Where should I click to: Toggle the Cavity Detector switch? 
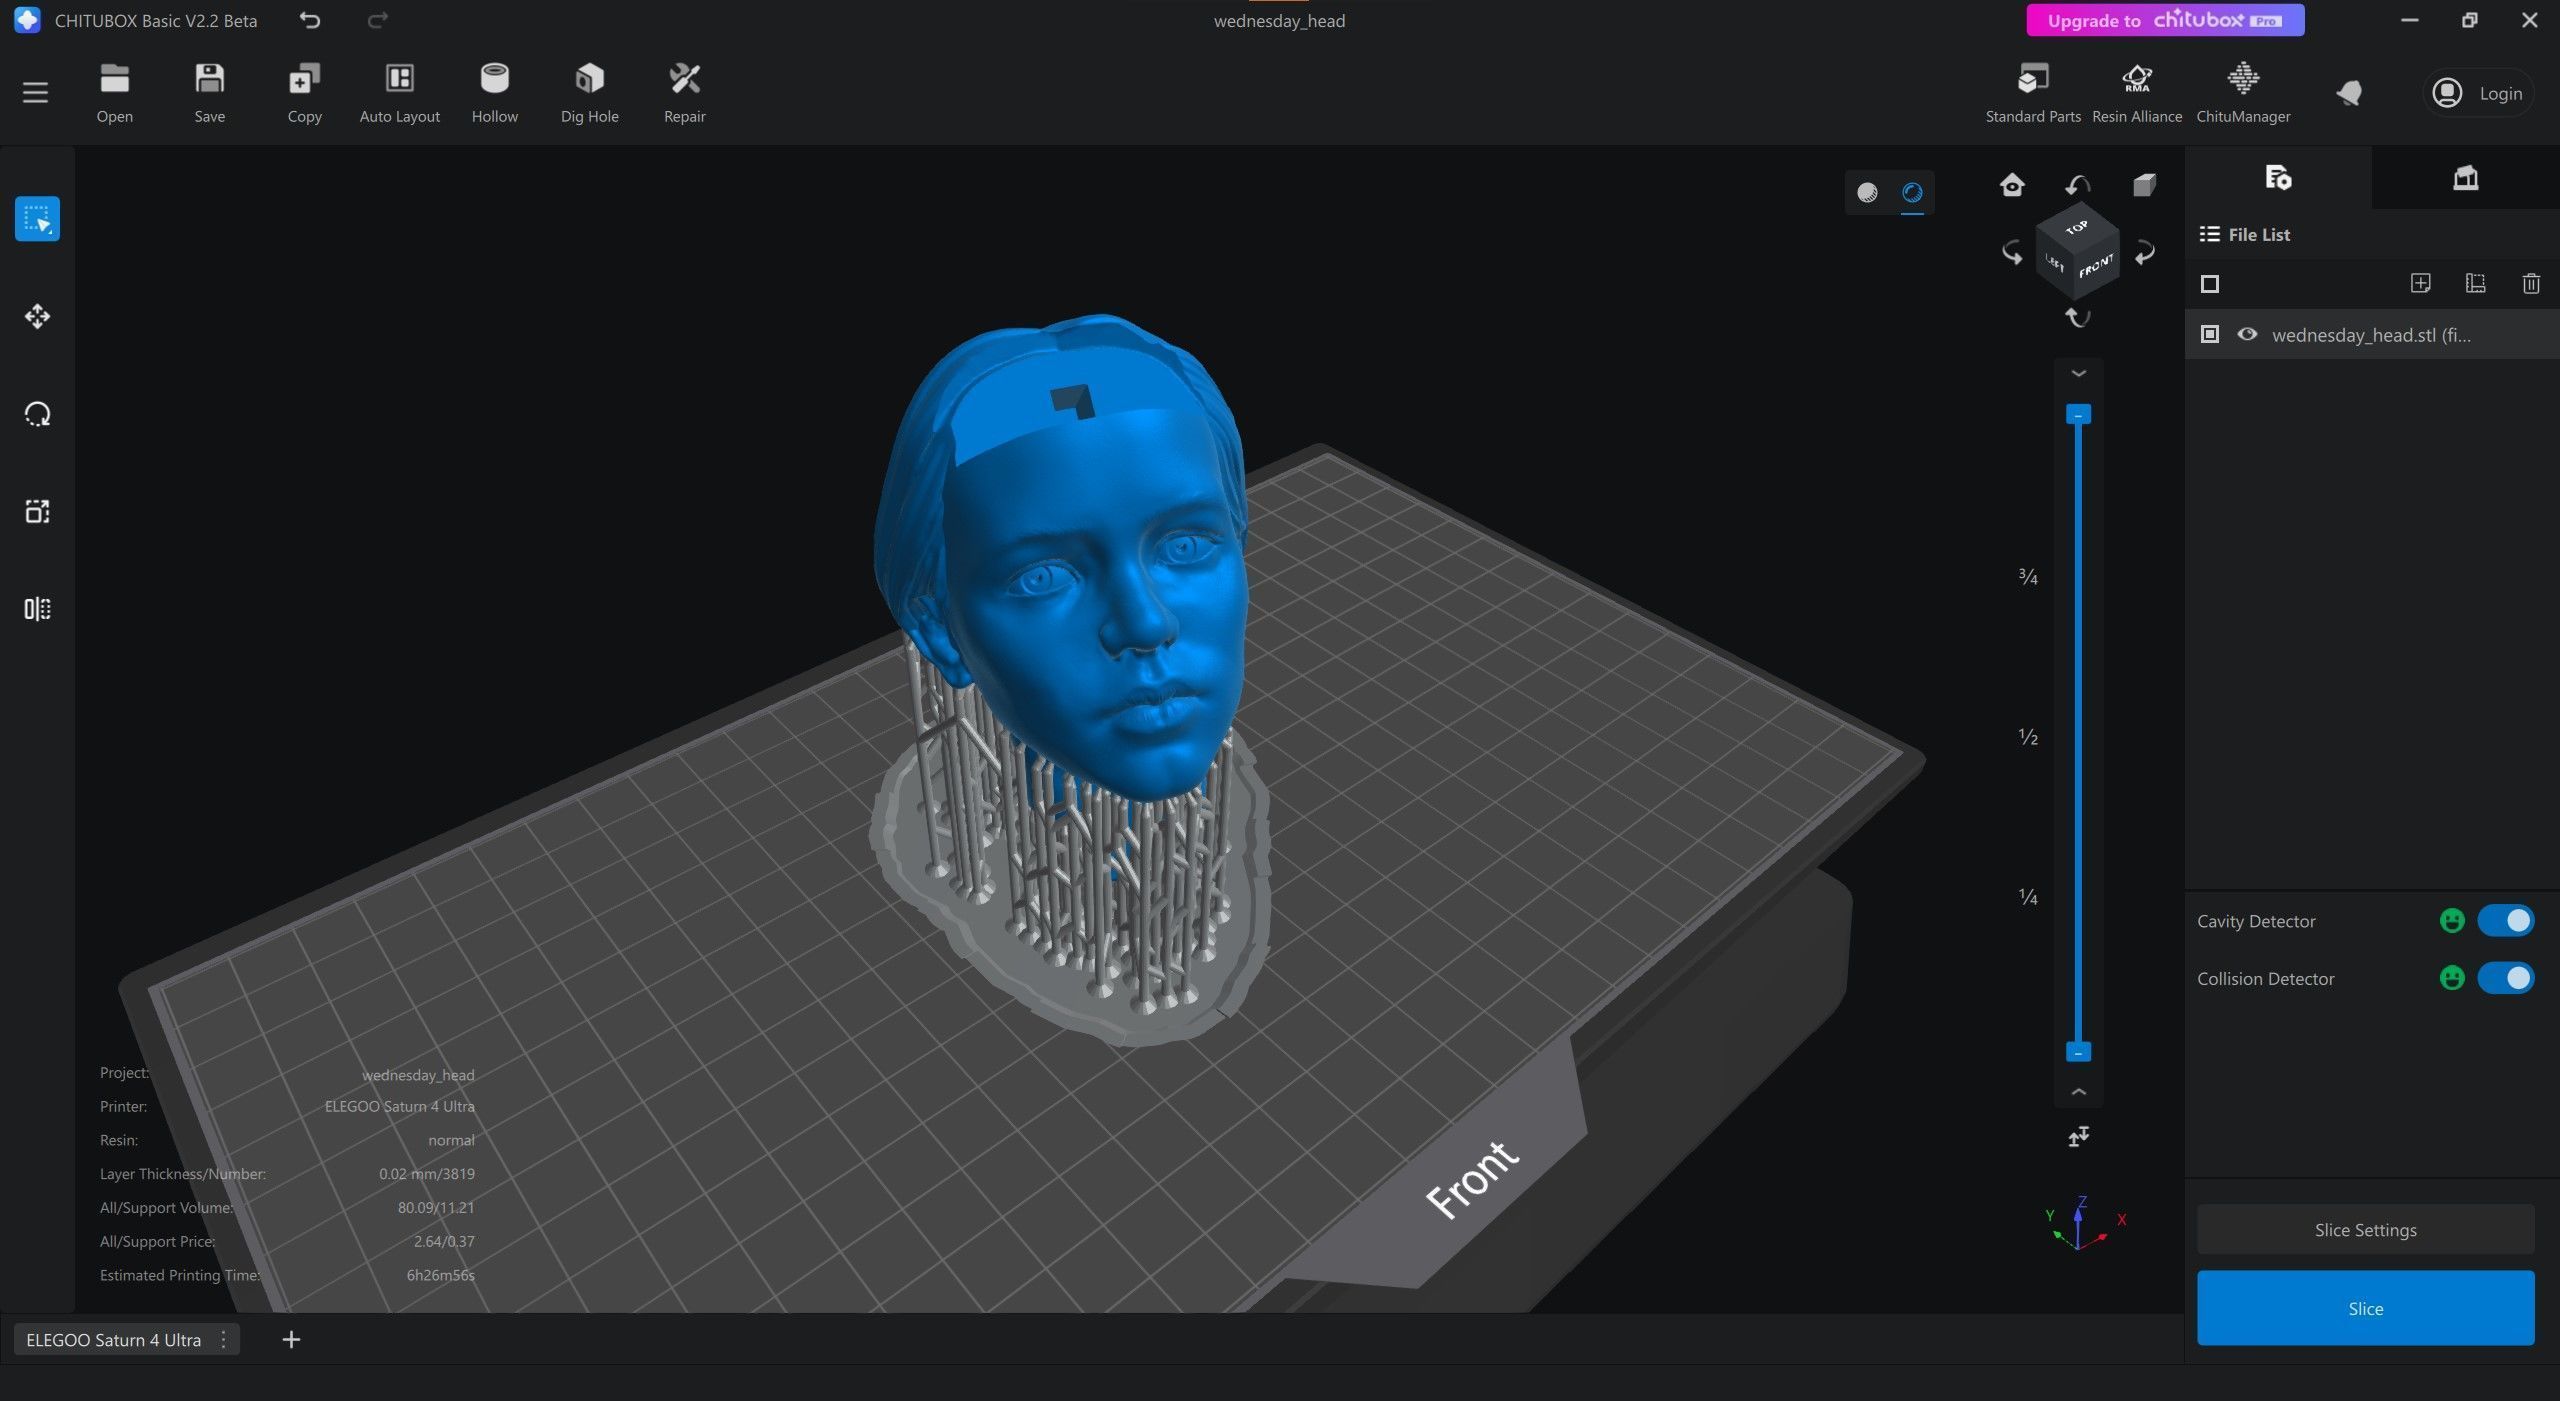pos(2505,920)
